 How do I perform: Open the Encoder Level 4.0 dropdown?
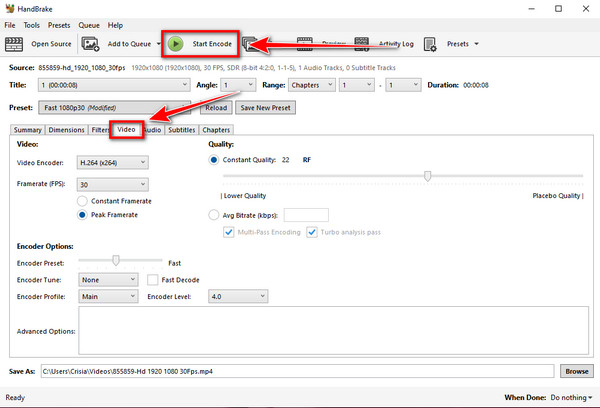(x=238, y=297)
